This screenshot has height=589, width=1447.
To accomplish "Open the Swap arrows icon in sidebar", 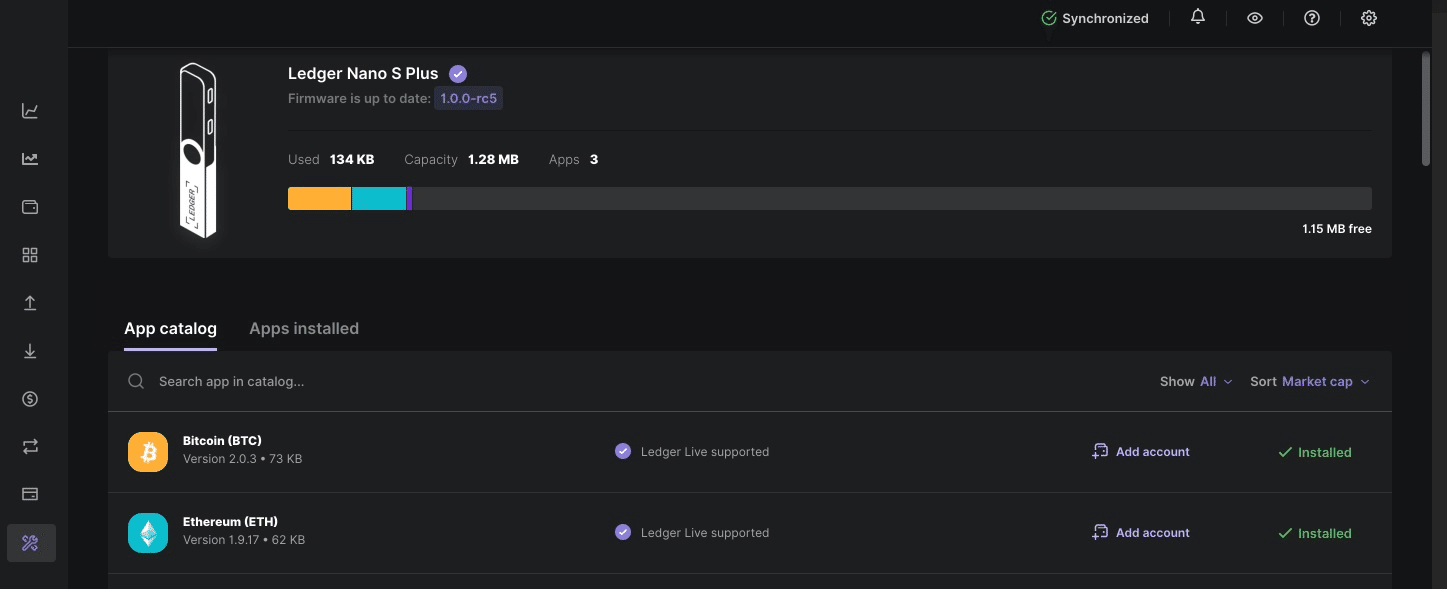I will coord(30,447).
